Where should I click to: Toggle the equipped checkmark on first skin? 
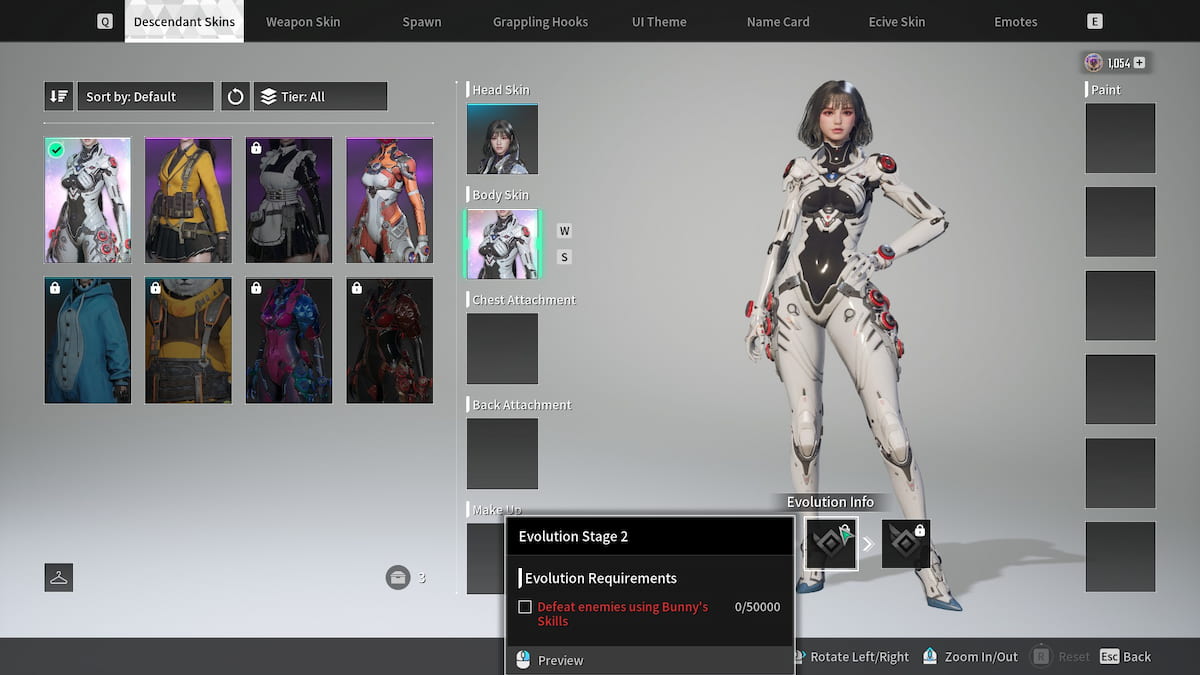click(x=56, y=149)
